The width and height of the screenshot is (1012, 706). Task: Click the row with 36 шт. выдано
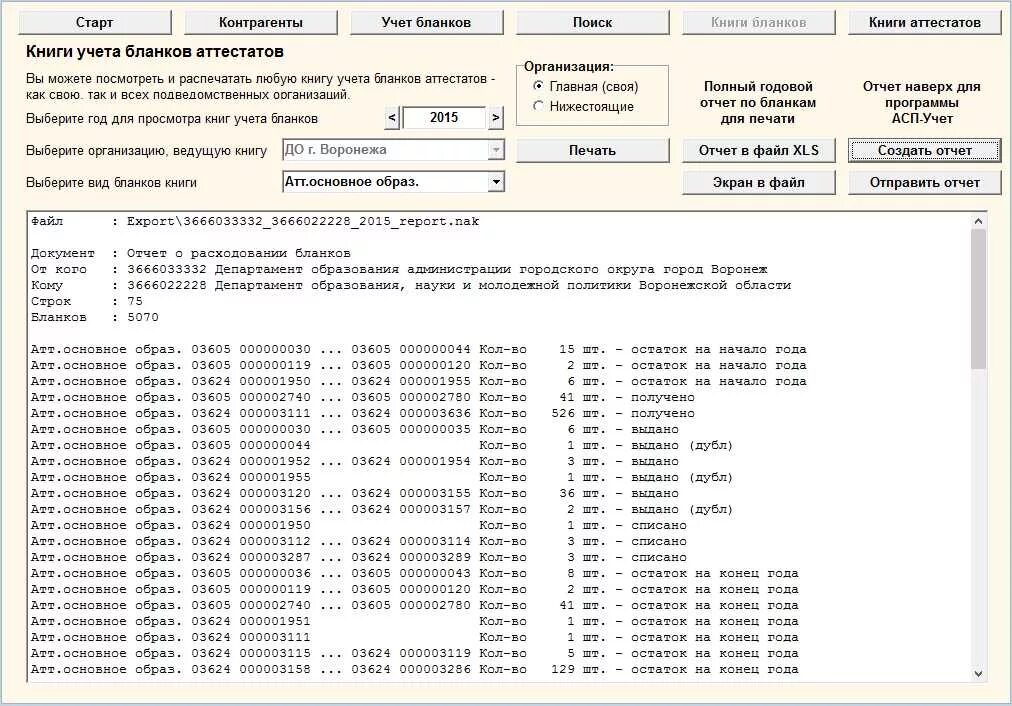(x=354, y=493)
